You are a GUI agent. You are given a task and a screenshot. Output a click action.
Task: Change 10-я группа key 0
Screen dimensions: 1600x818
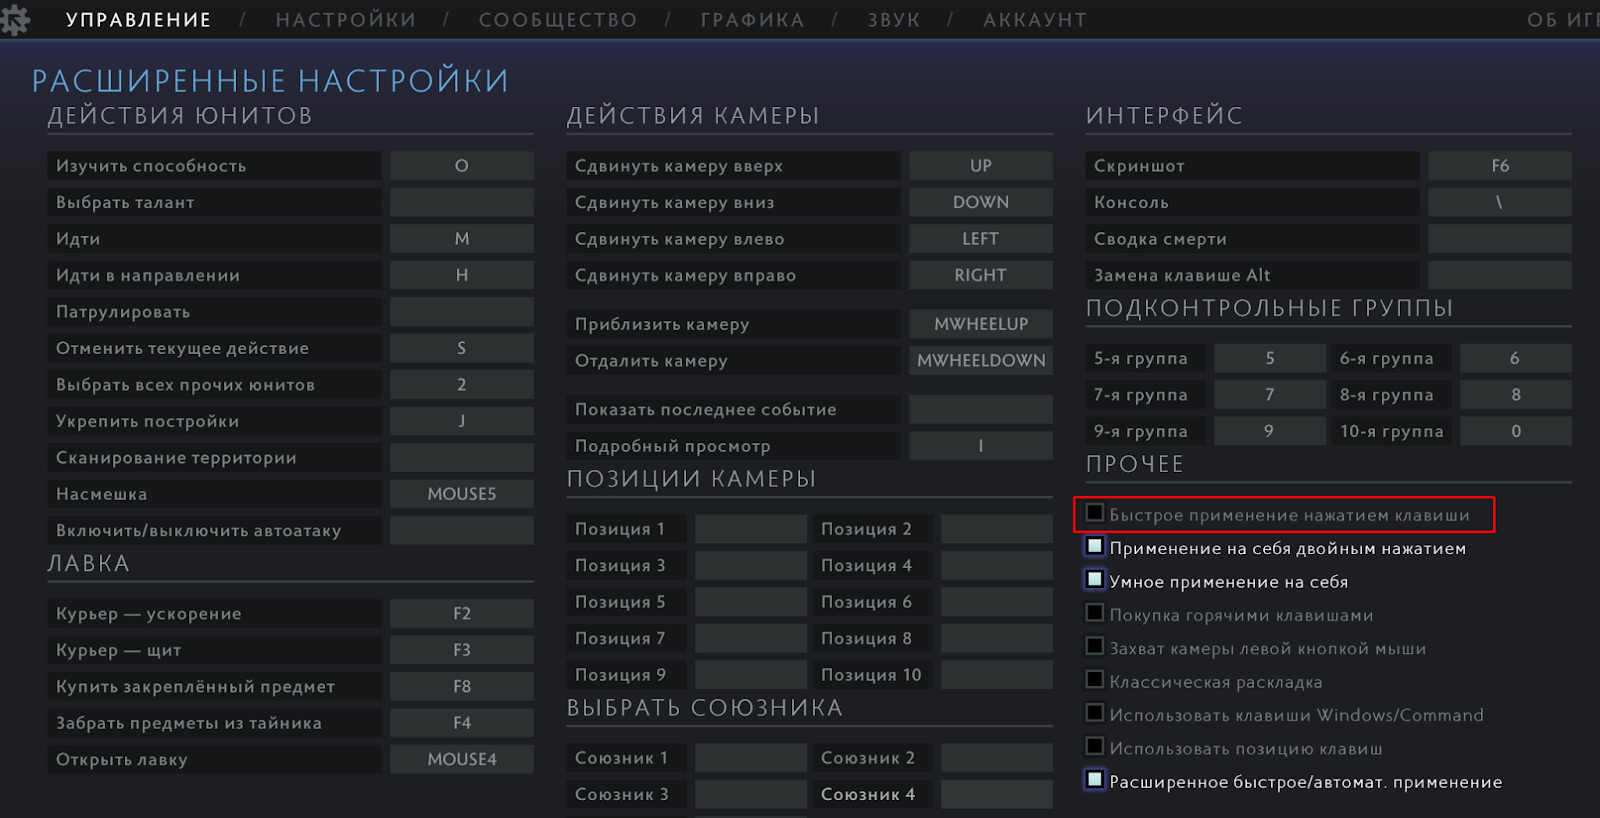(x=1516, y=431)
